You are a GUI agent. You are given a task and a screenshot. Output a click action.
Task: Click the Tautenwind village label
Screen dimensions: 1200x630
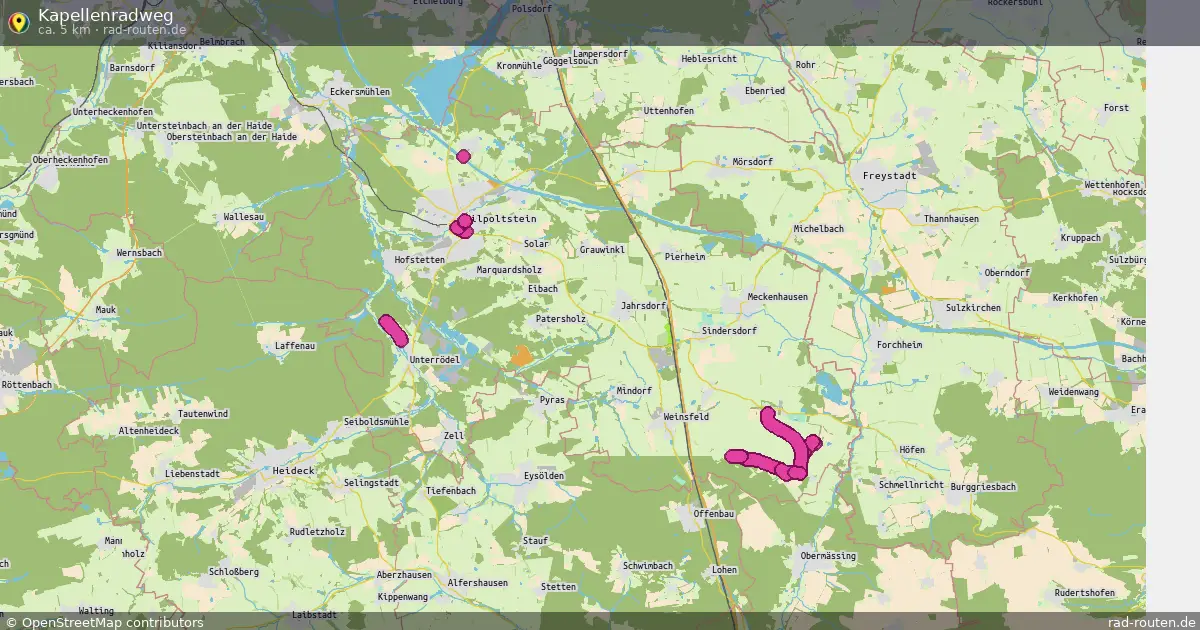pyautogui.click(x=202, y=413)
